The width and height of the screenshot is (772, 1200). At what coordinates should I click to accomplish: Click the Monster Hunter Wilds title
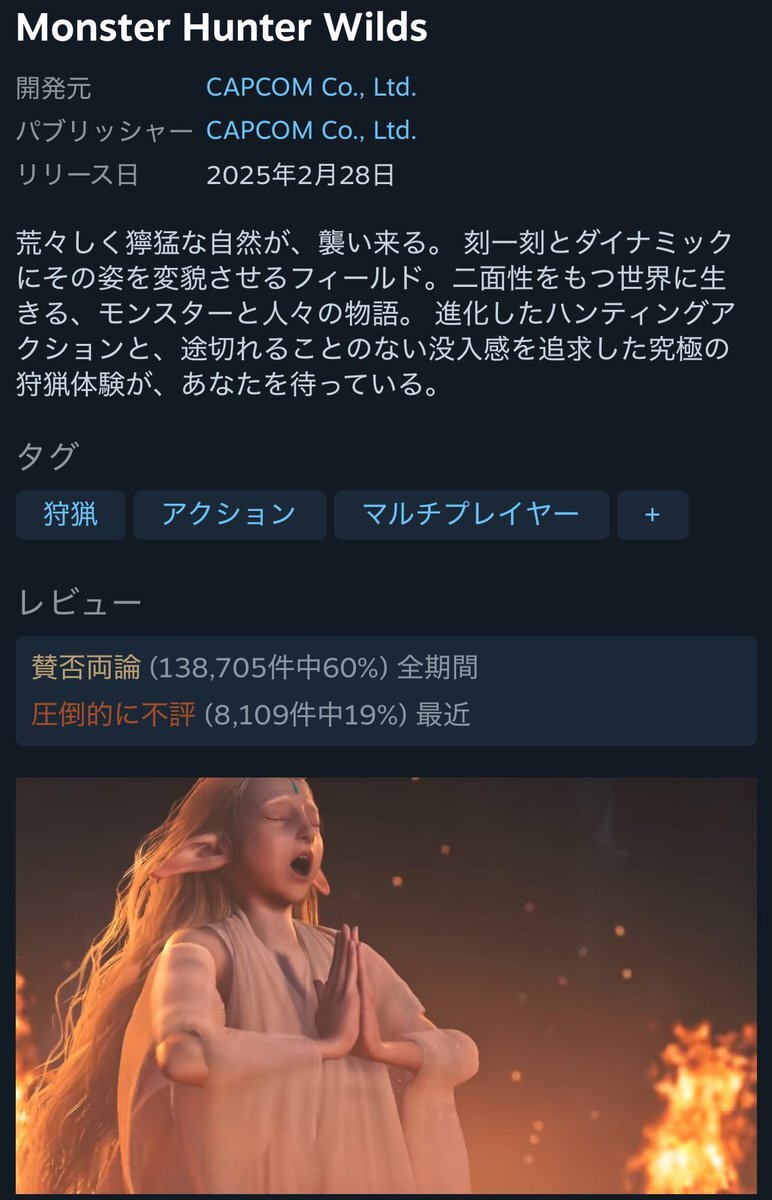[222, 28]
